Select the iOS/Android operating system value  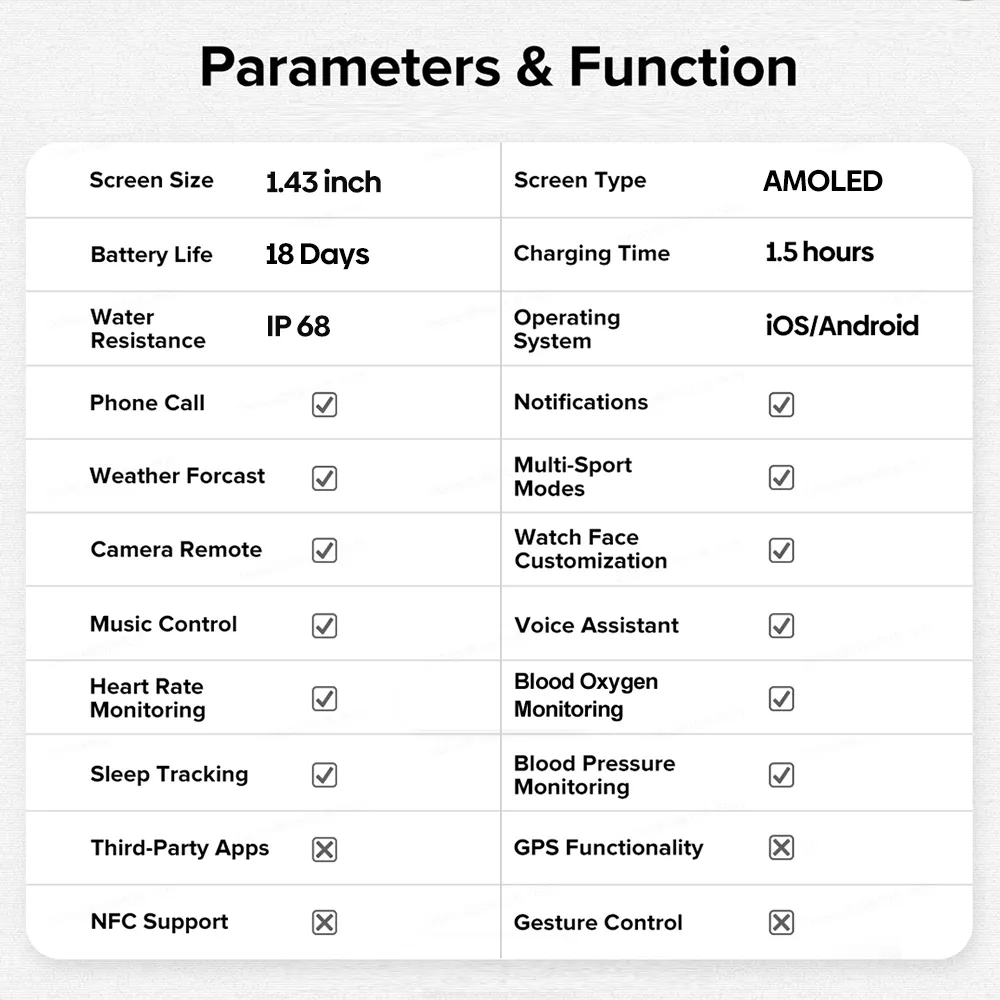pyautogui.click(x=841, y=326)
